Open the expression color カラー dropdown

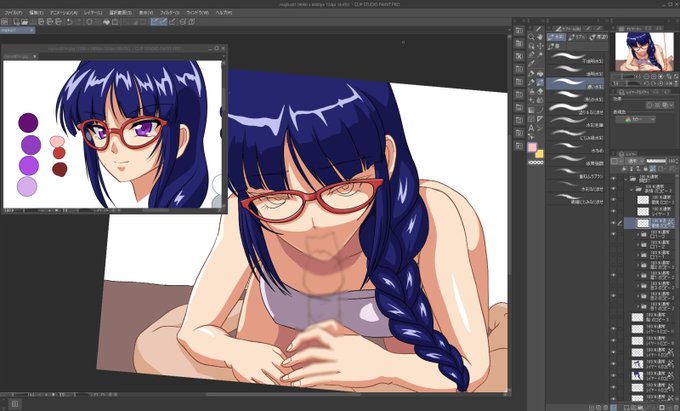pos(636,120)
